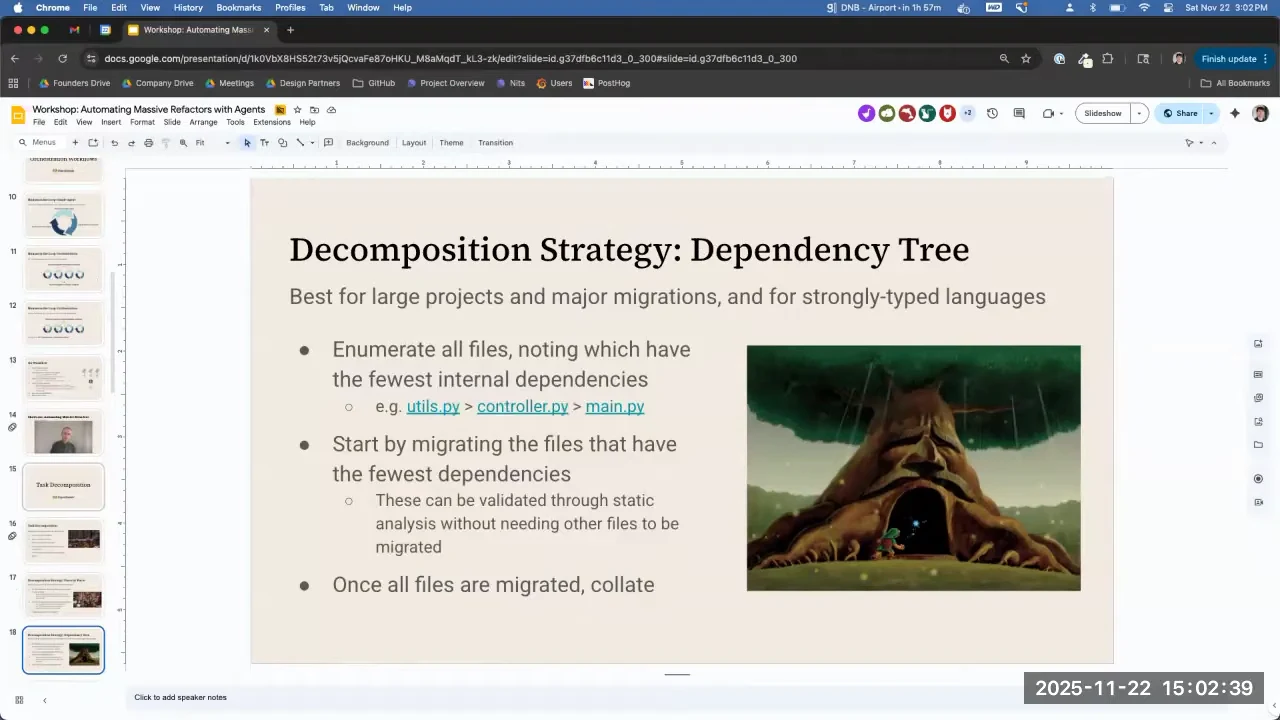Click the Layout button
1280x720 pixels.
click(x=414, y=143)
